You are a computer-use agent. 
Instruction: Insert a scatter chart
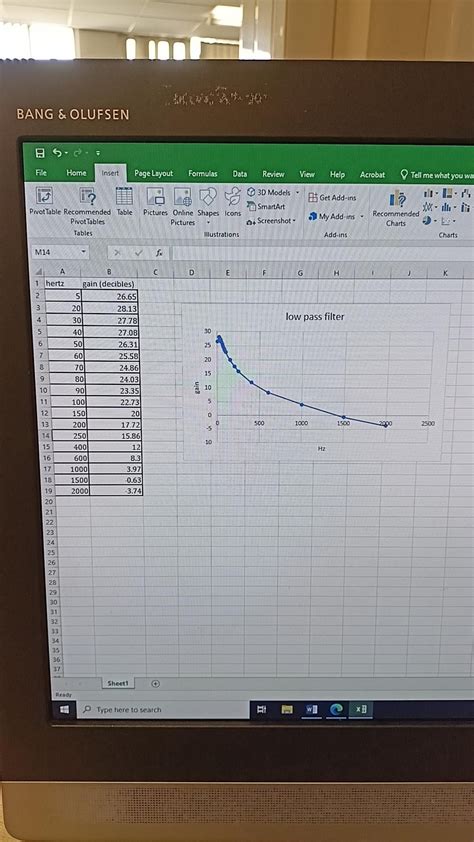pos(448,221)
